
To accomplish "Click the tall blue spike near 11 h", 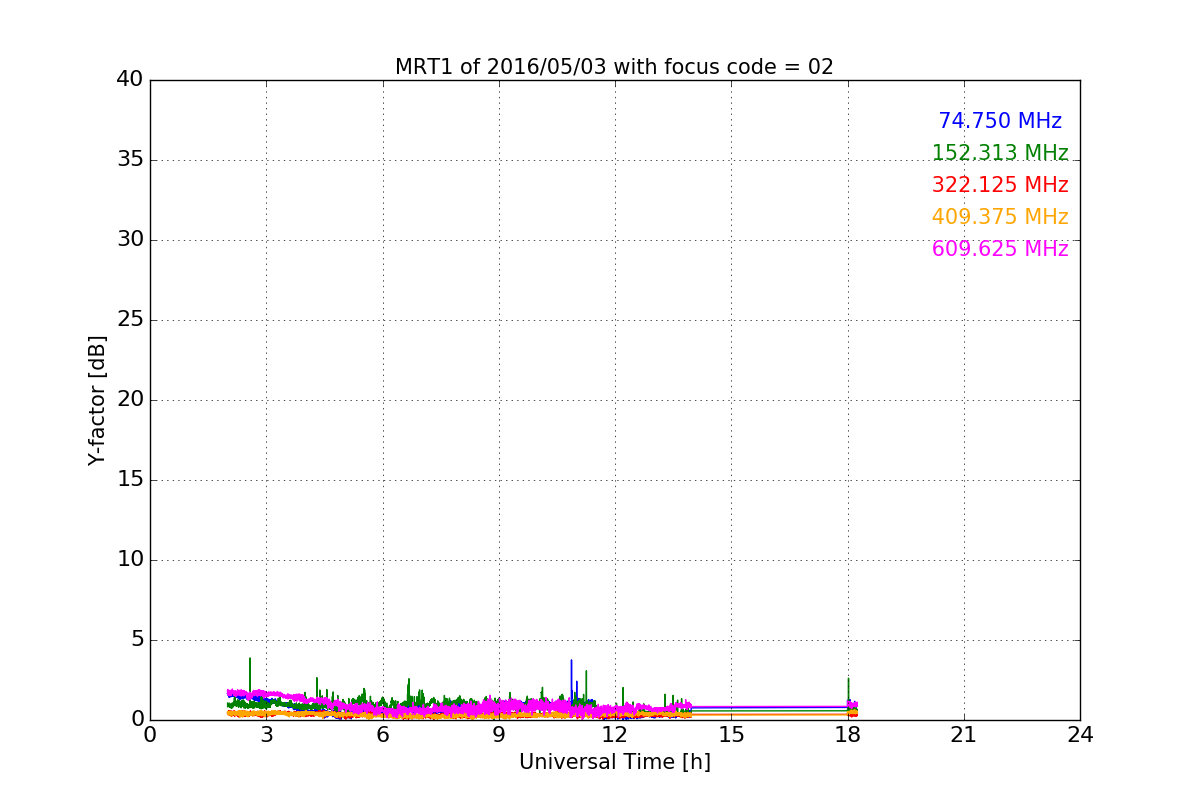I will point(571,680).
